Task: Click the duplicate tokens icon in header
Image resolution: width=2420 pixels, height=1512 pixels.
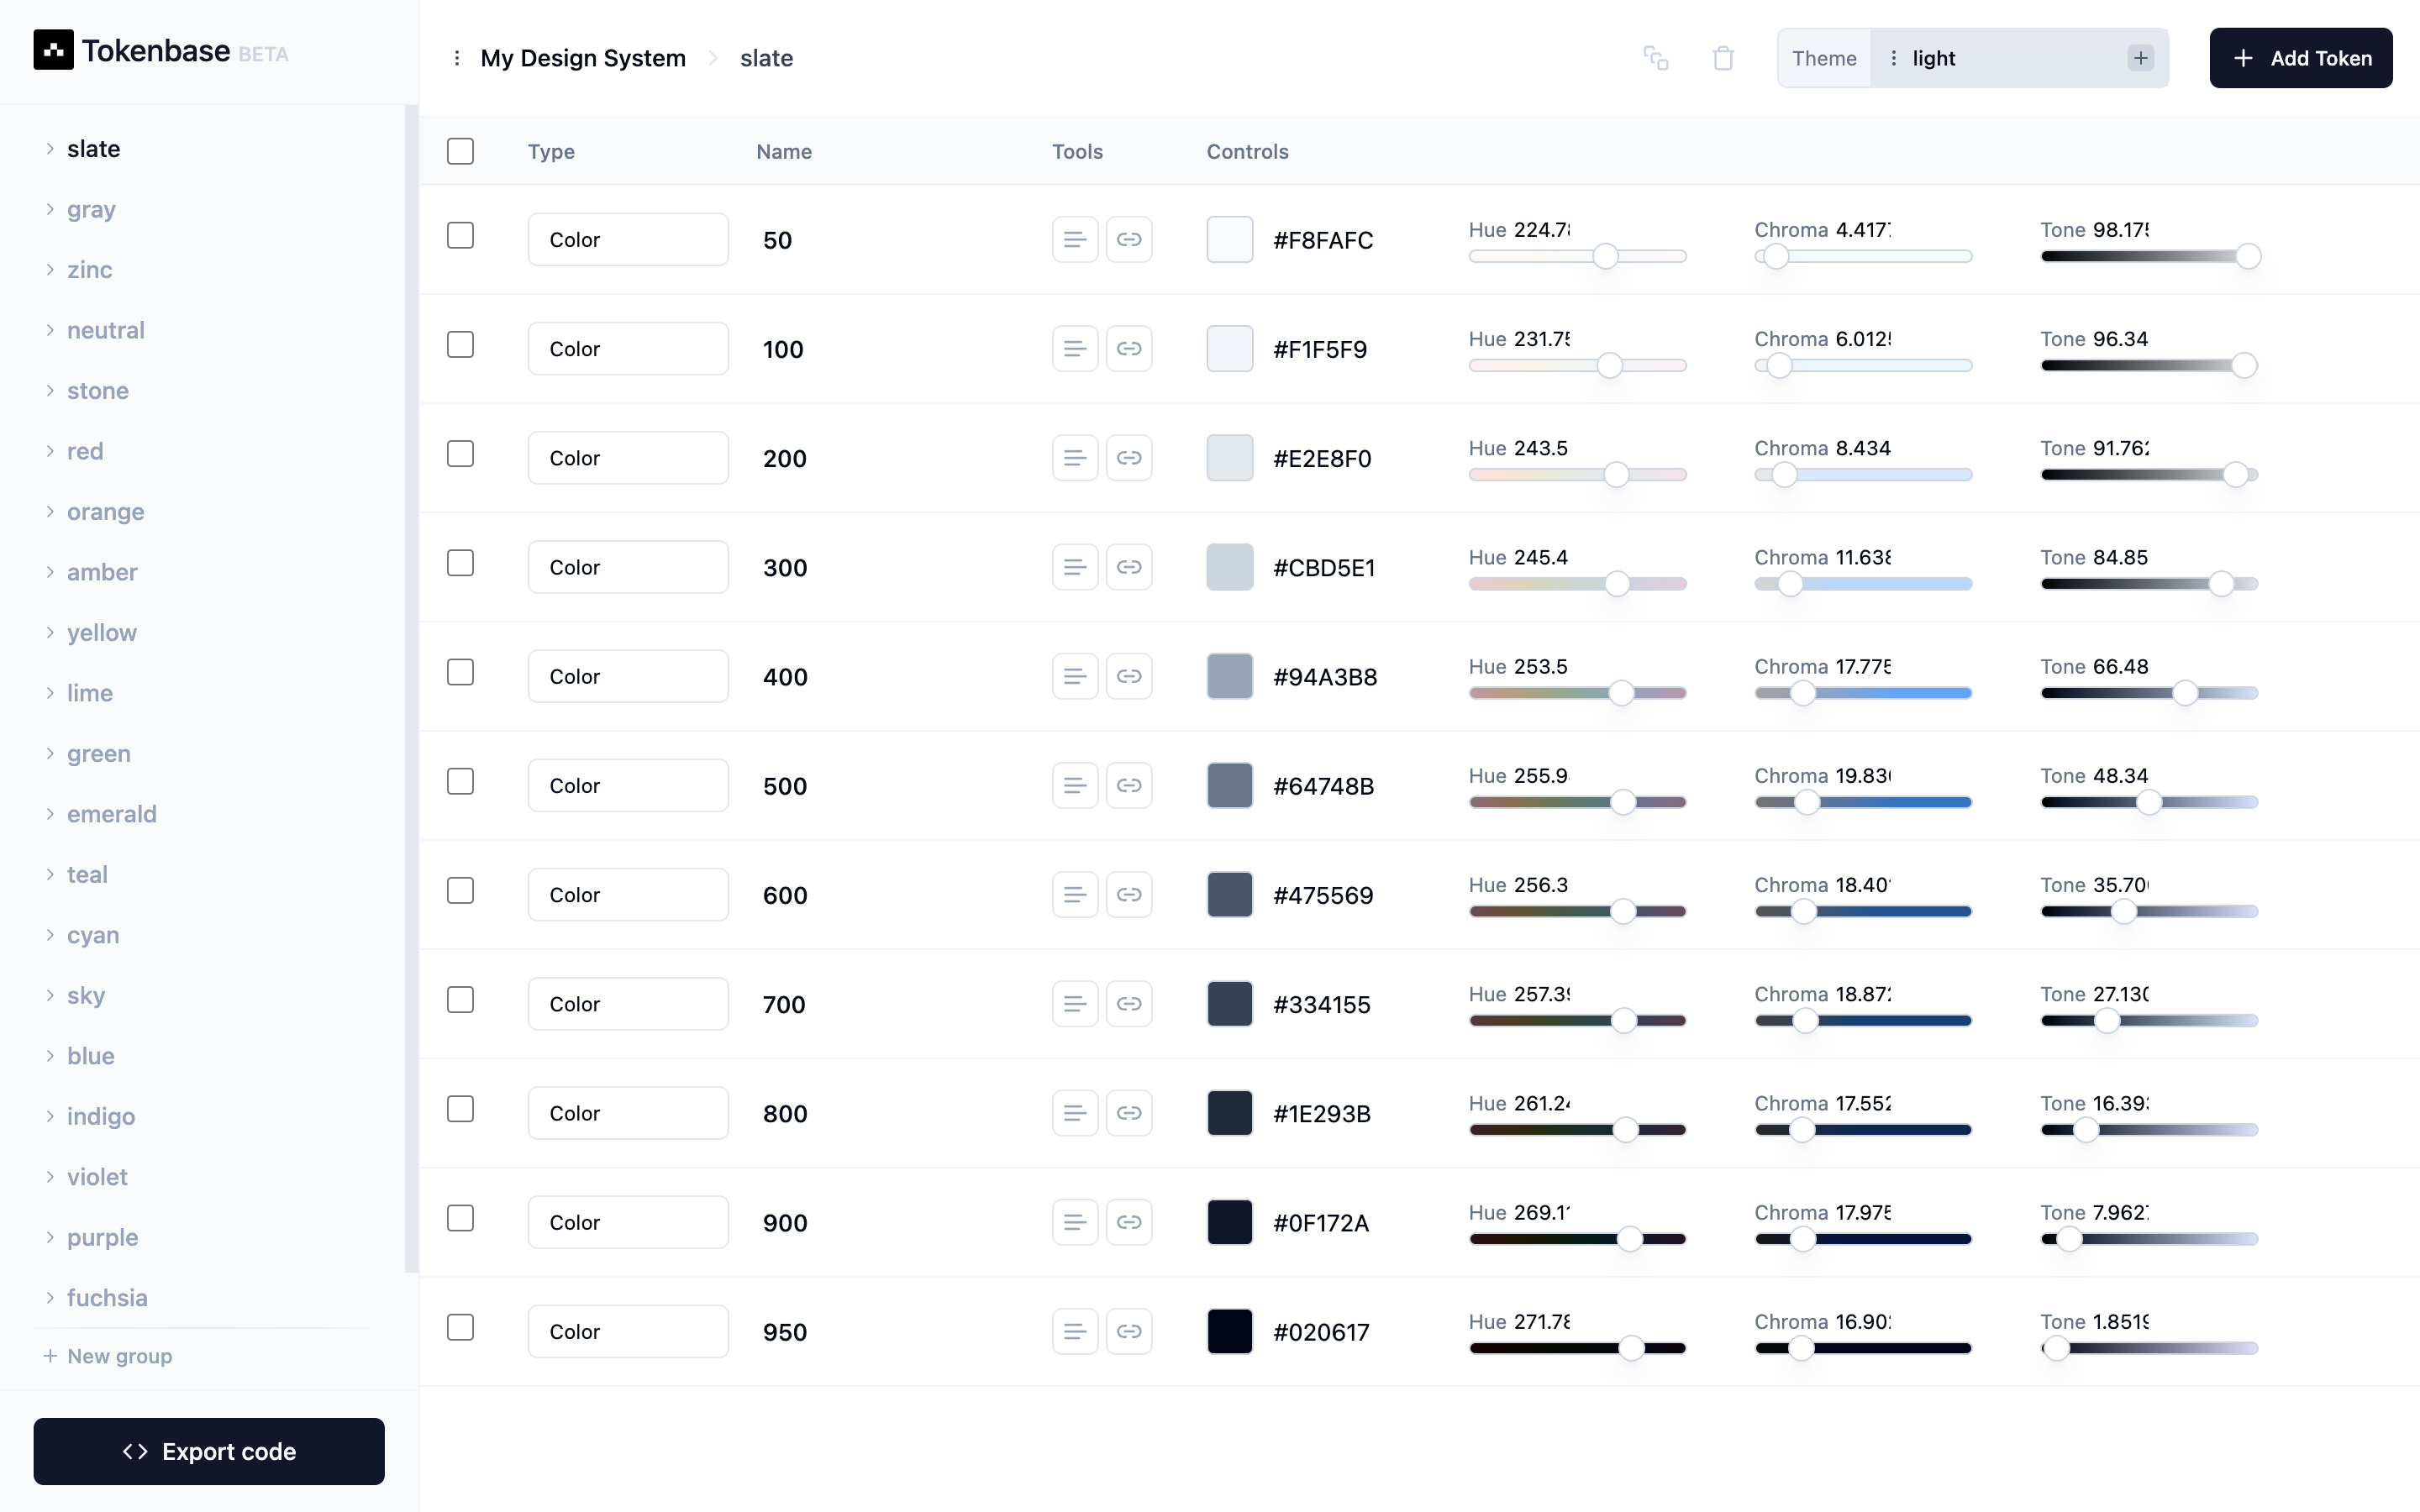Action: pos(1656,58)
